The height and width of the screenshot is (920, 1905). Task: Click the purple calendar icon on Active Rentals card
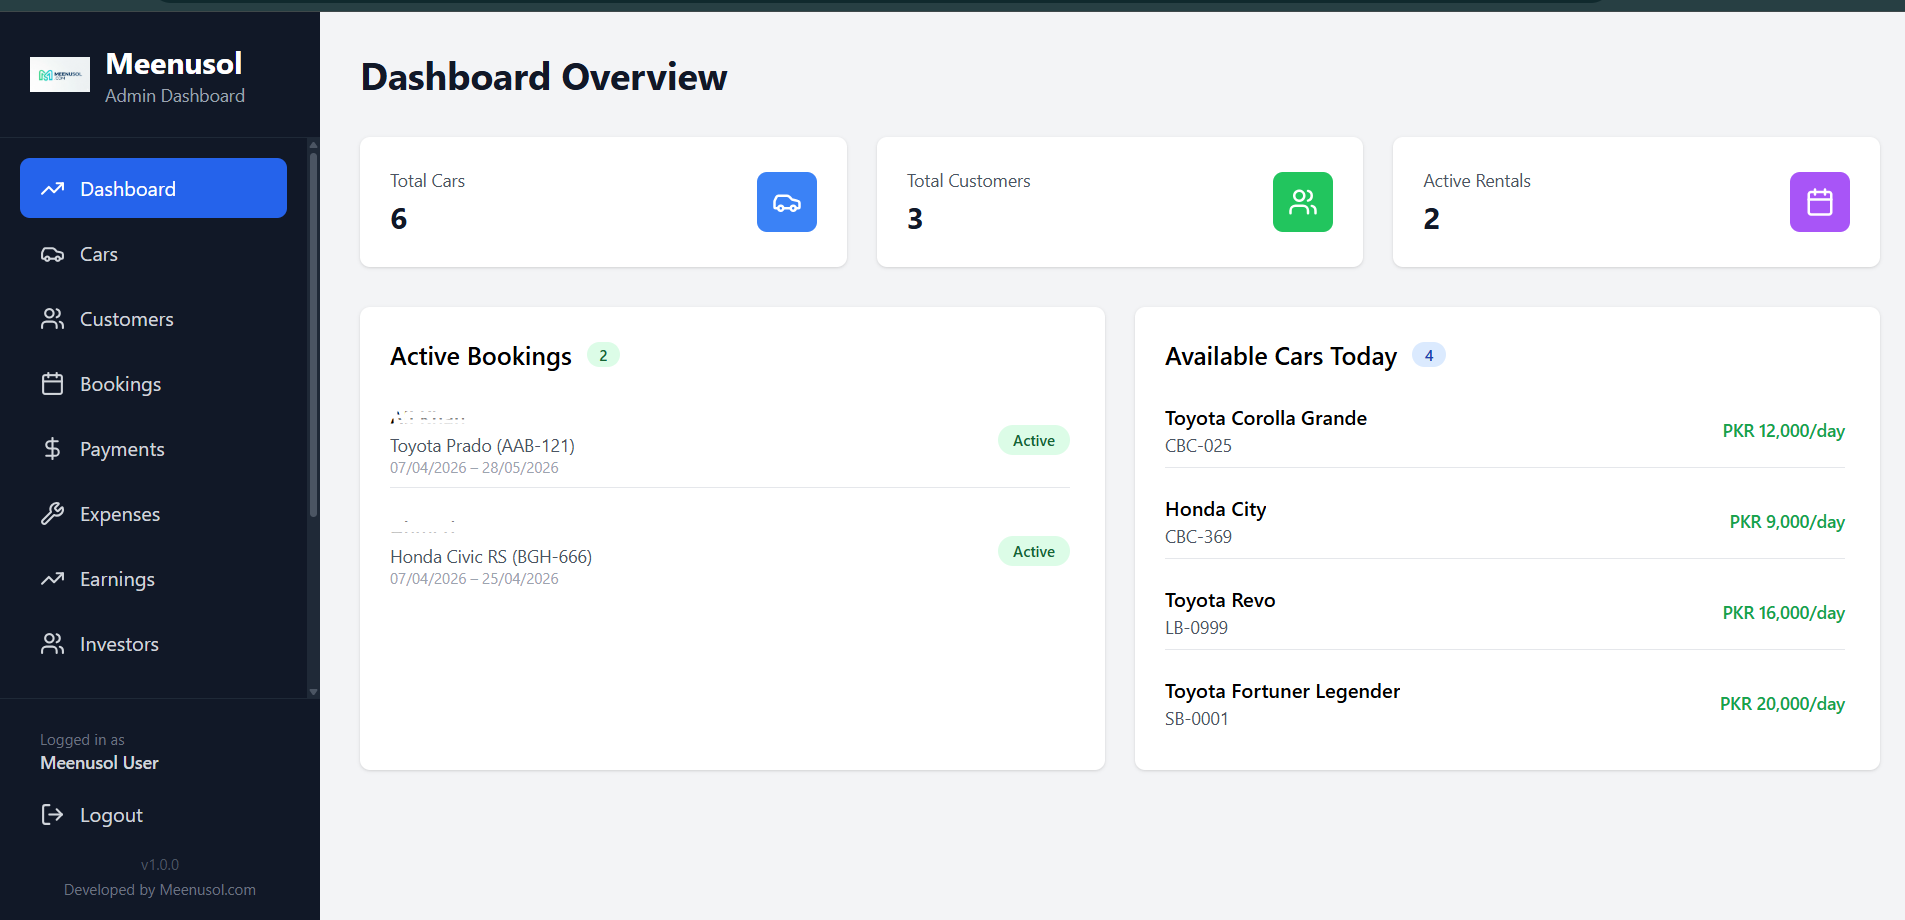[1819, 201]
